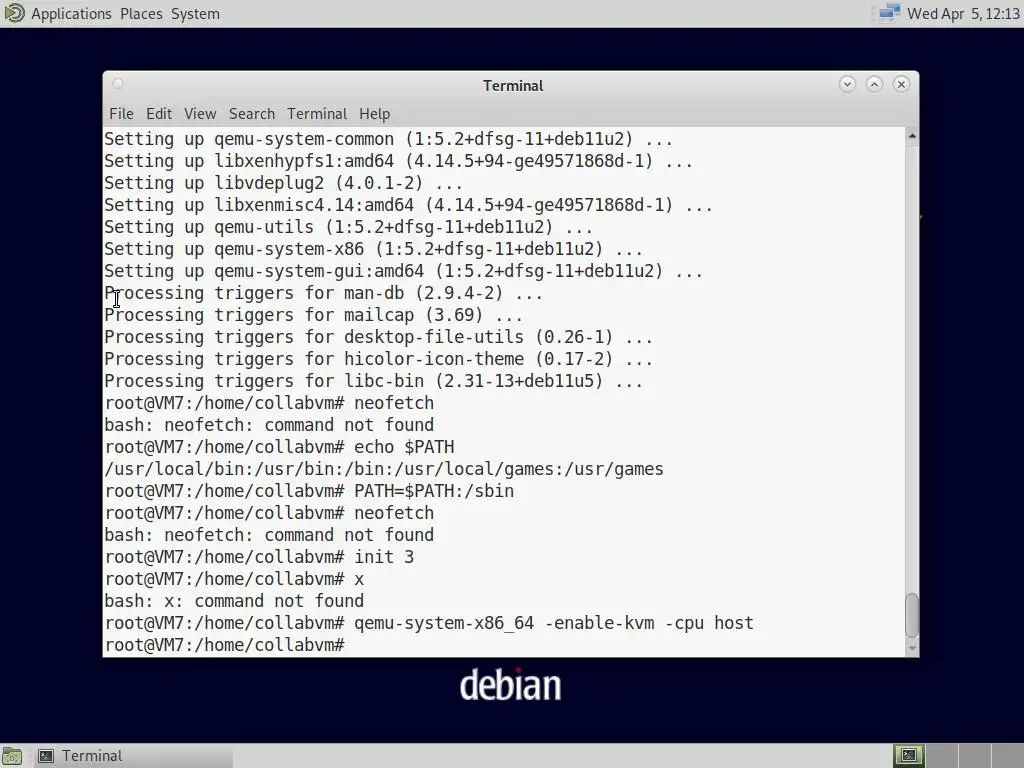Screen dimensions: 1024x768
Task: Click 'Processing triggers for man-db' line
Action: pos(323,293)
